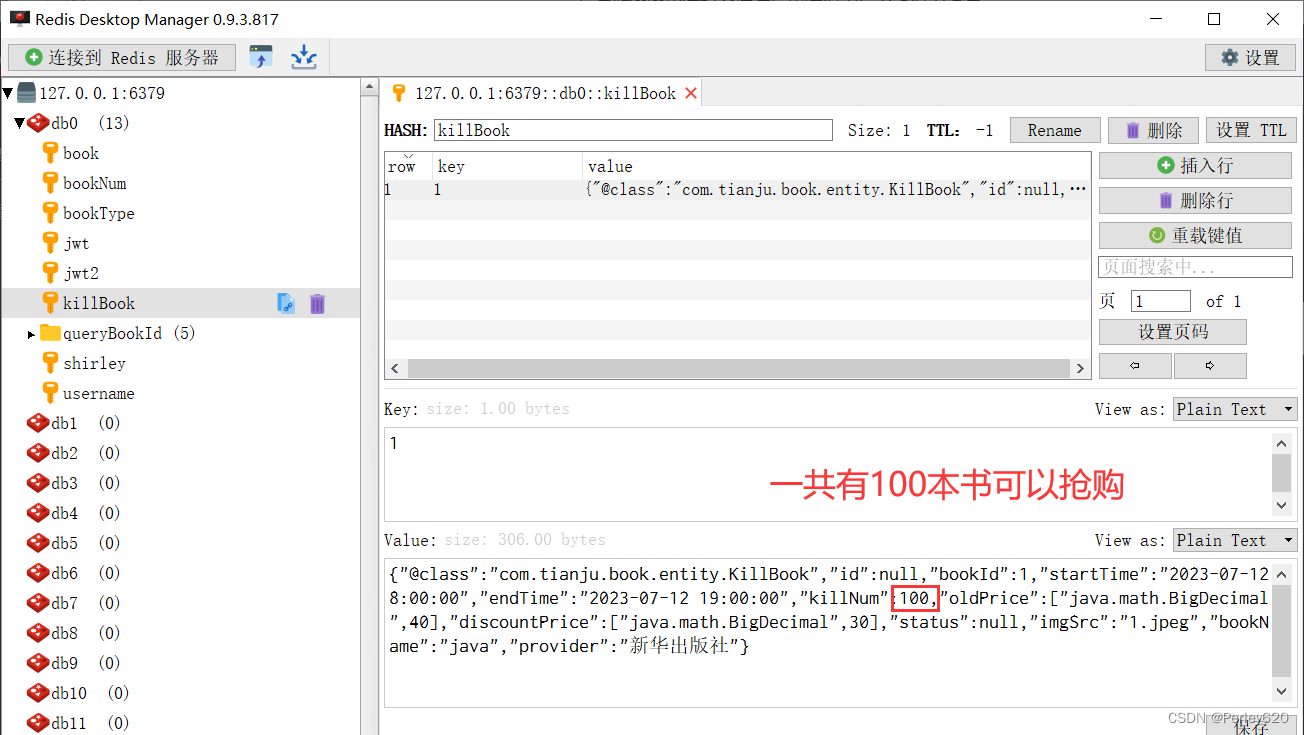Click the Rename button
Screen dimensions: 1304x735
click(x=1055, y=130)
